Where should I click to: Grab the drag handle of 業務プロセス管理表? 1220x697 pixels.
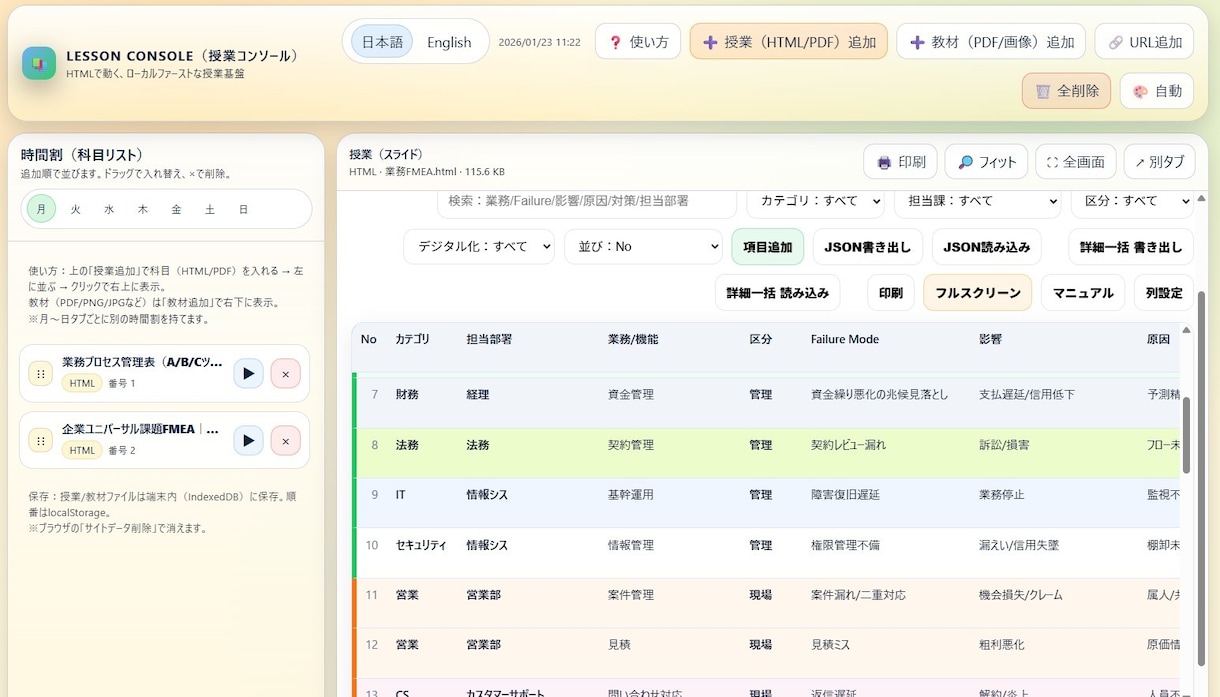click(x=41, y=373)
